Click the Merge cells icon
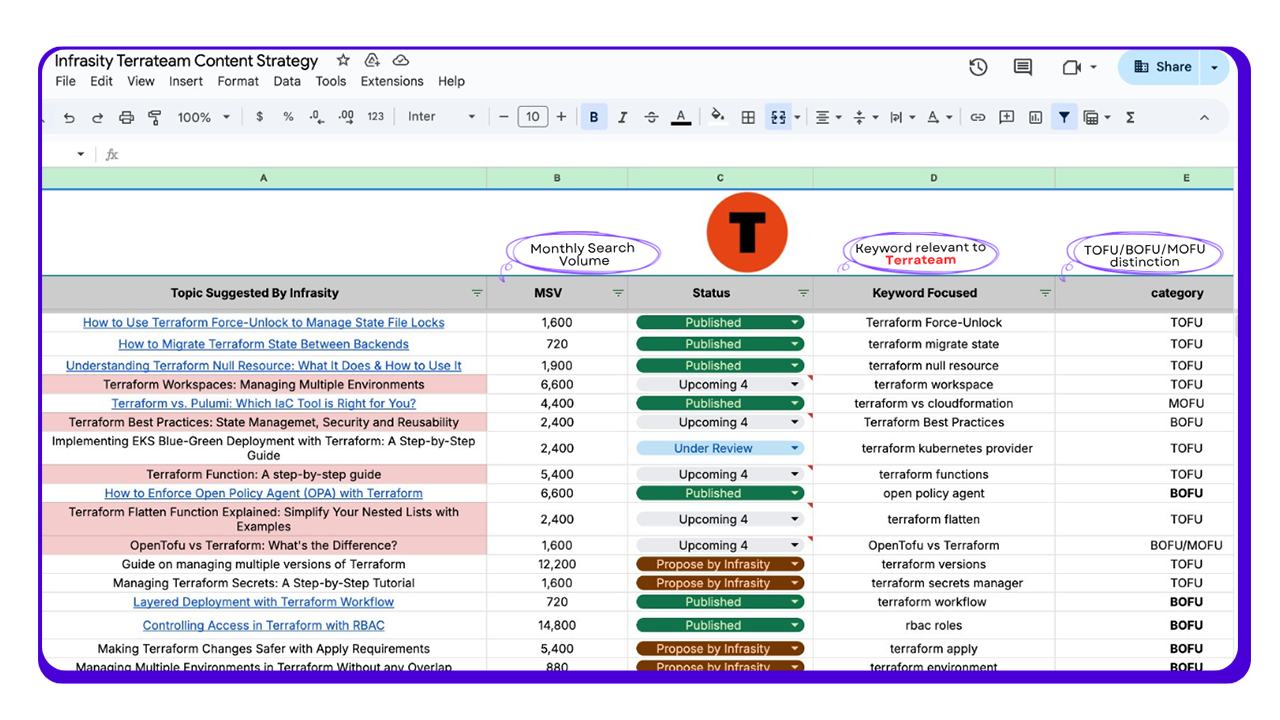This screenshot has width=1280, height=720. pyautogui.click(x=778, y=117)
